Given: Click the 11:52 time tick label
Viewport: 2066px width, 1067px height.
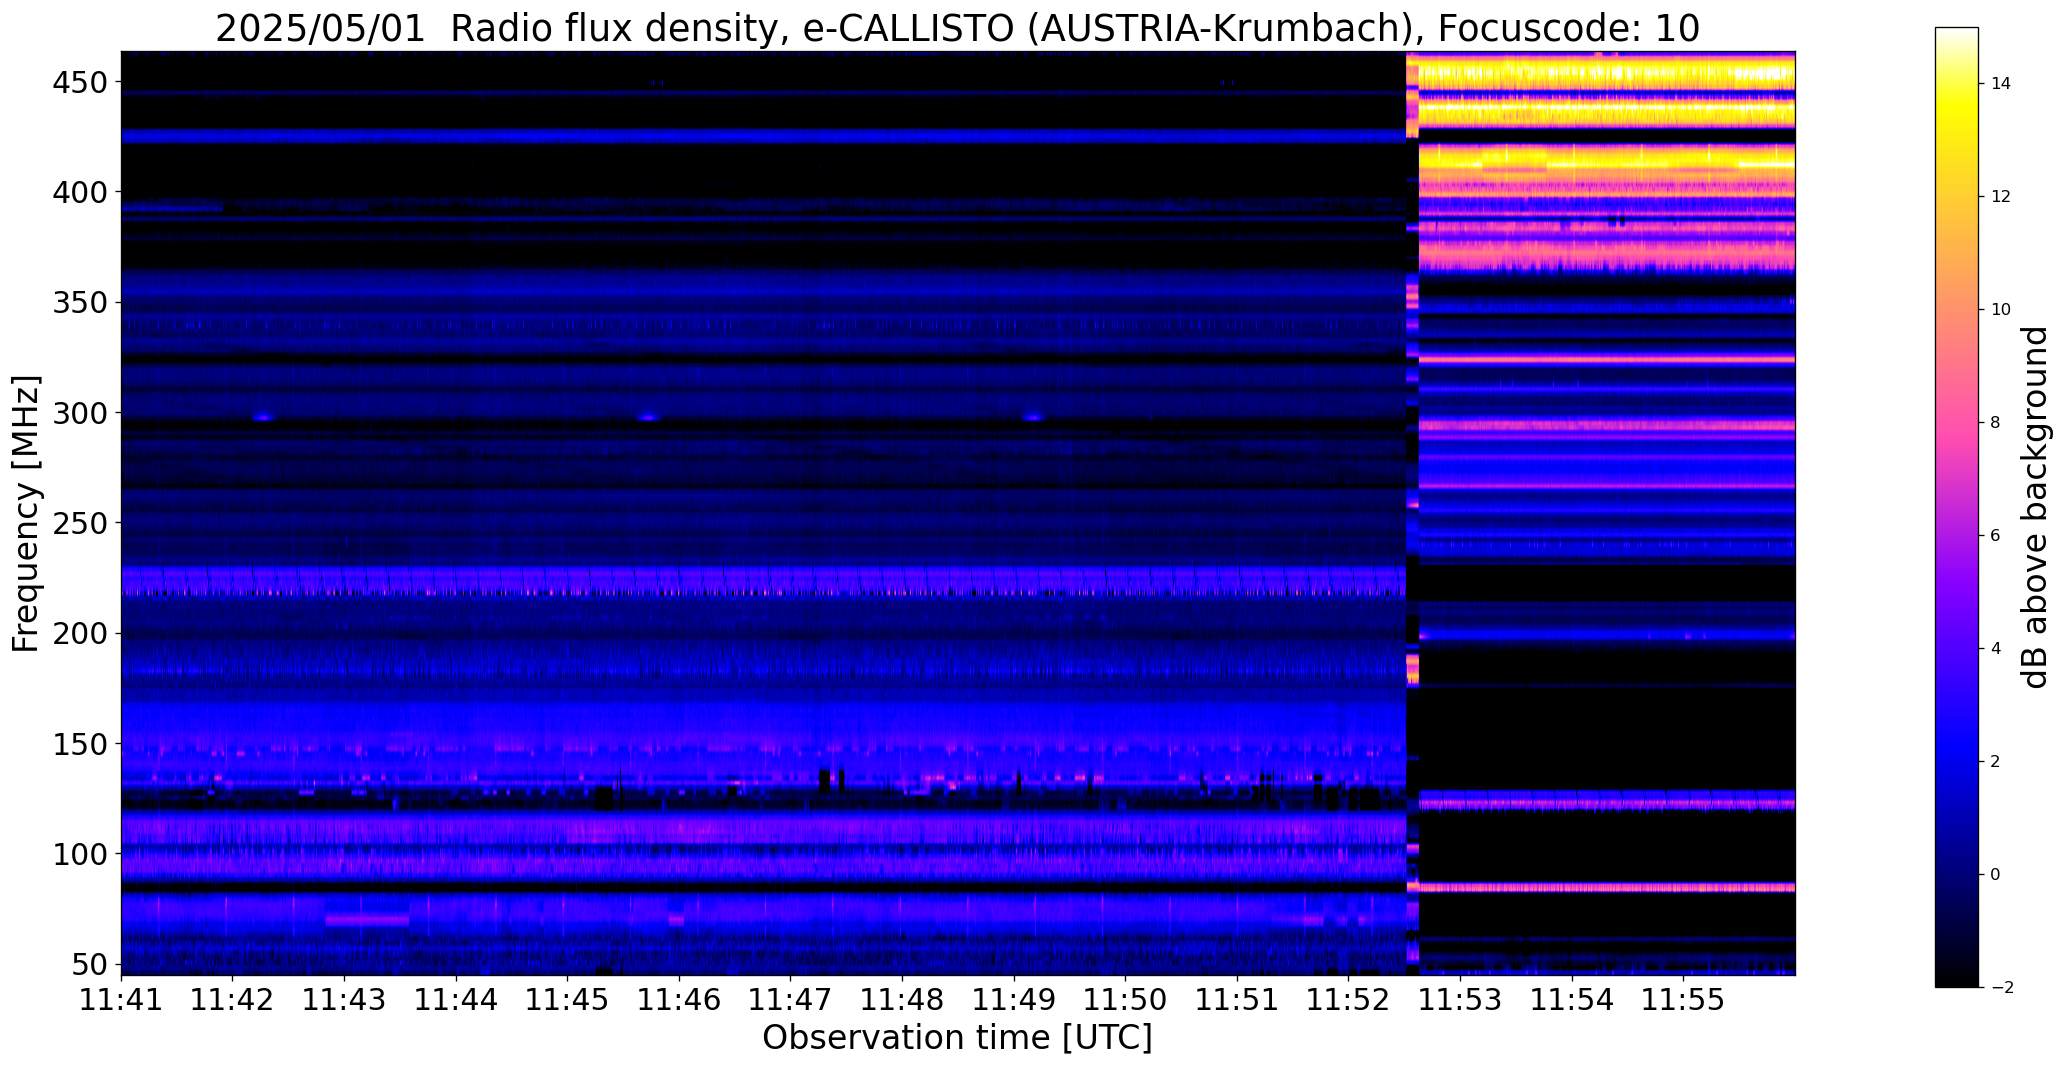Looking at the screenshot, I should [1348, 999].
